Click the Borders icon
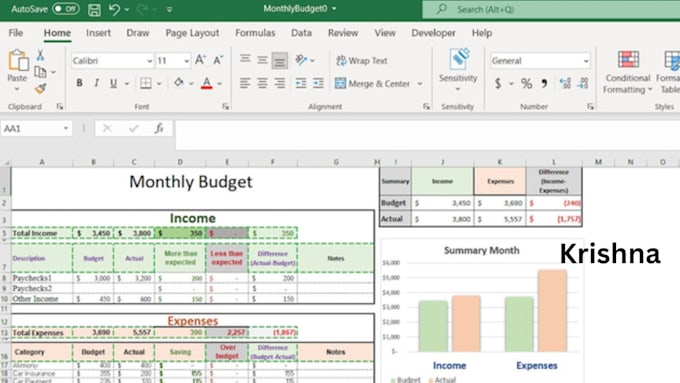Screen dimensions: 680x383 [x=146, y=83]
